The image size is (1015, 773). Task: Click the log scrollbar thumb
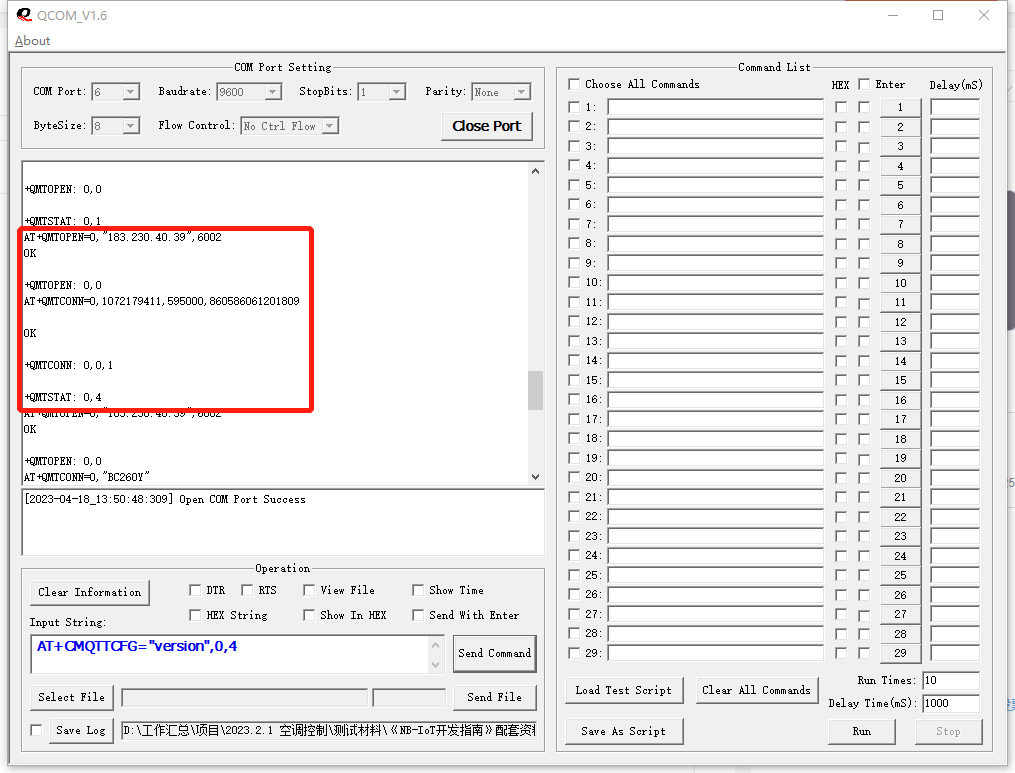tap(535, 390)
